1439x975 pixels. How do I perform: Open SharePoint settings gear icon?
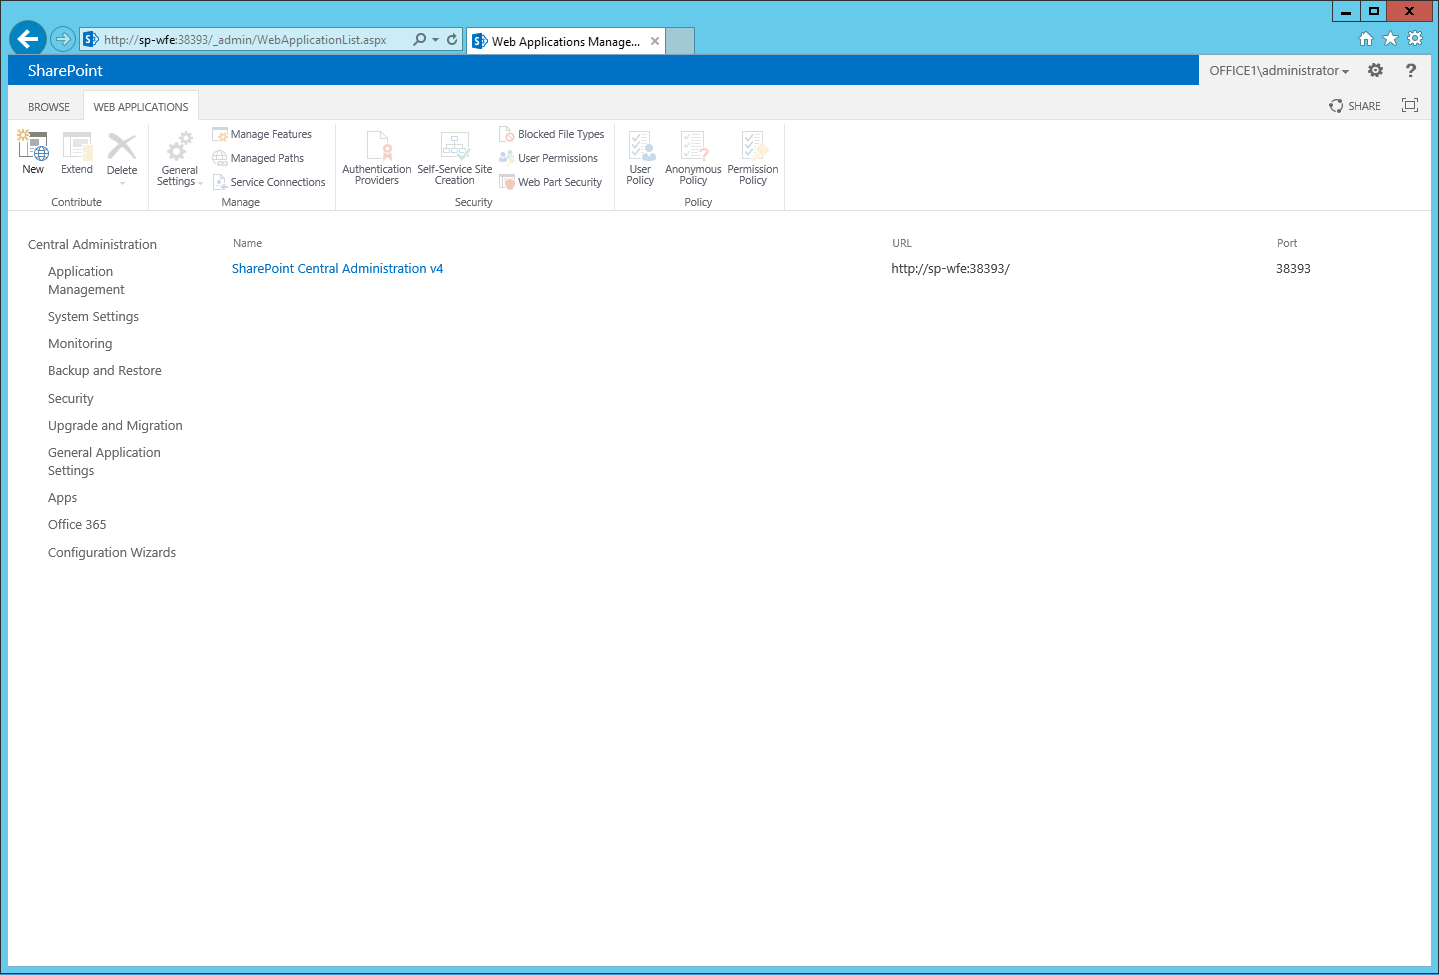tap(1376, 70)
